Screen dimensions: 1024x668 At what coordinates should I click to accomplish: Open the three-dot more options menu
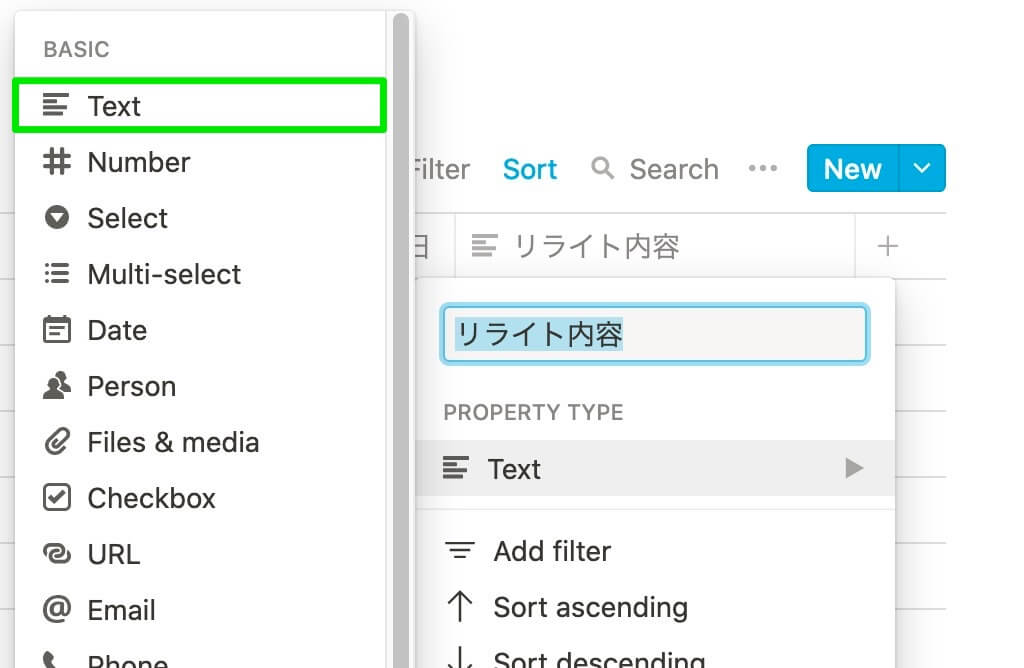(x=763, y=168)
